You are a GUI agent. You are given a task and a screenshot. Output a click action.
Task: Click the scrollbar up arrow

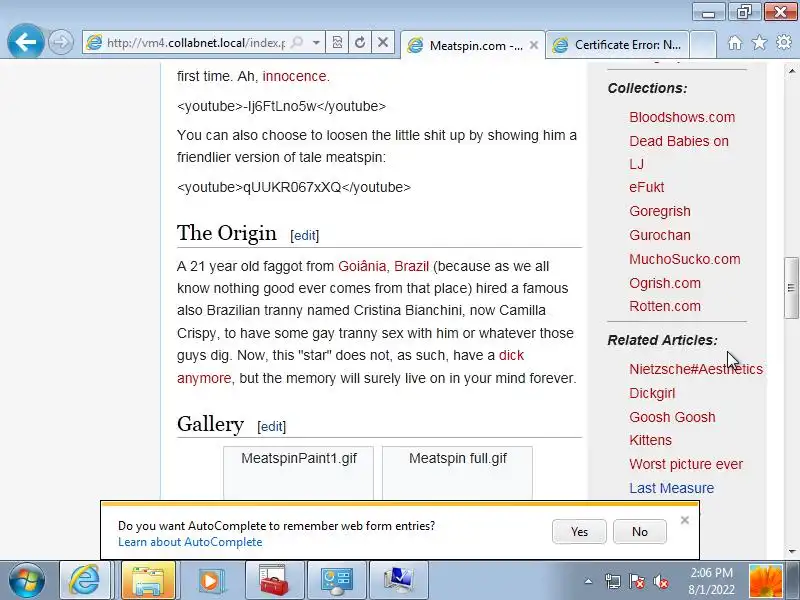point(792,71)
